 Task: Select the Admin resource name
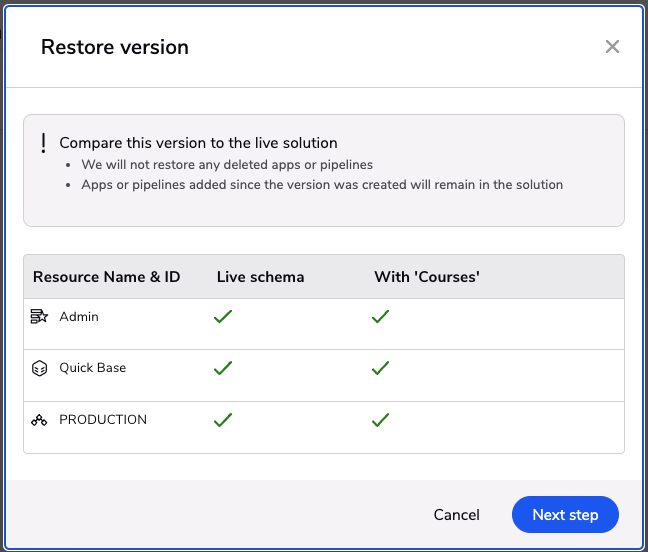click(x=79, y=317)
